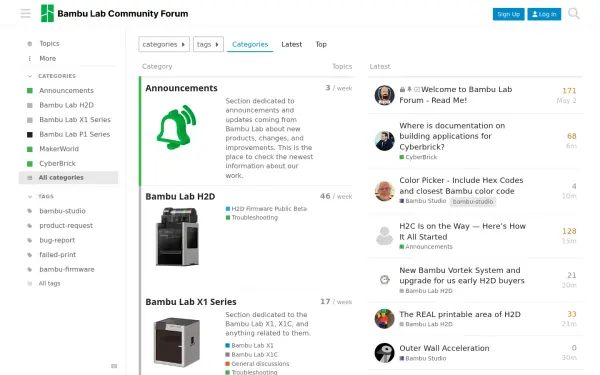Click the Announcements bell icon
Image resolution: width=600 pixels, height=375 pixels.
176,127
